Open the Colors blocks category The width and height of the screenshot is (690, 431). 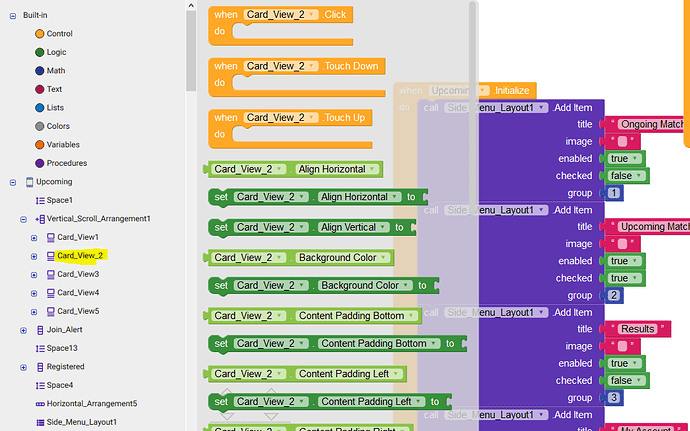(59, 126)
